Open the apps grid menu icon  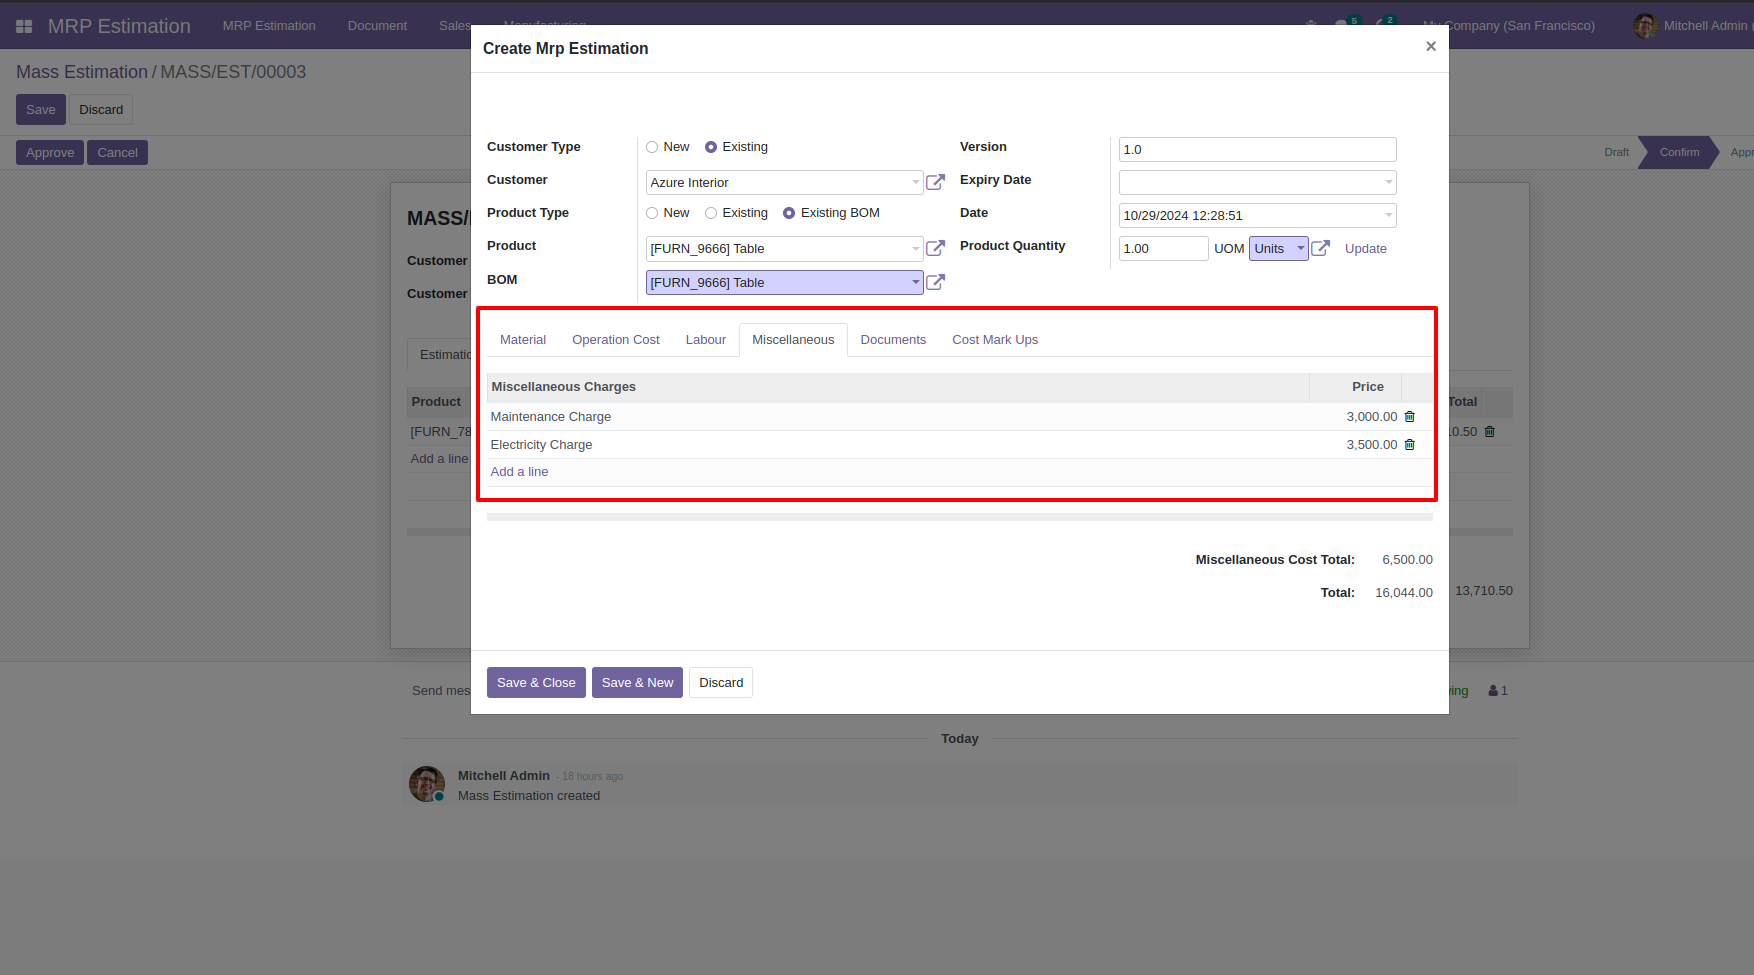(x=24, y=26)
